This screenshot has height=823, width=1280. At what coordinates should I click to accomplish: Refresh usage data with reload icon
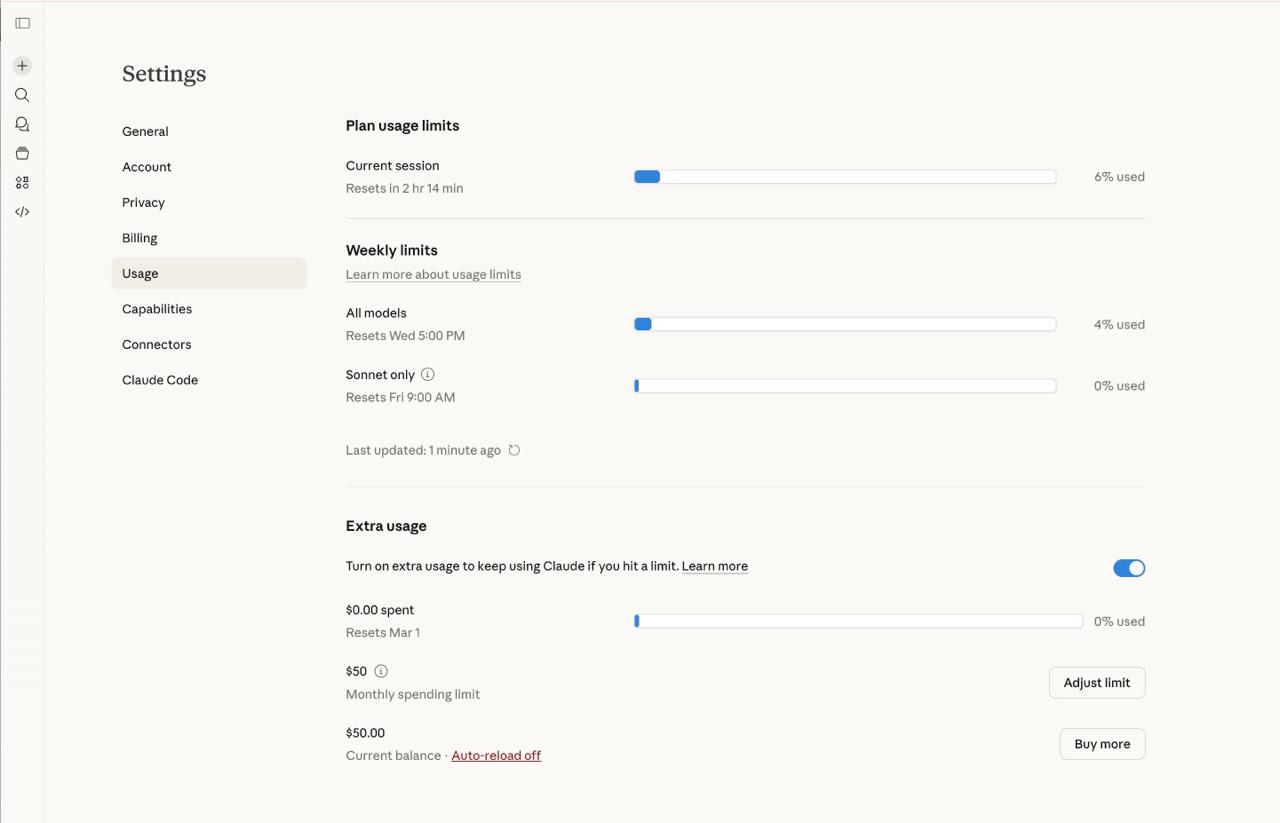514,450
